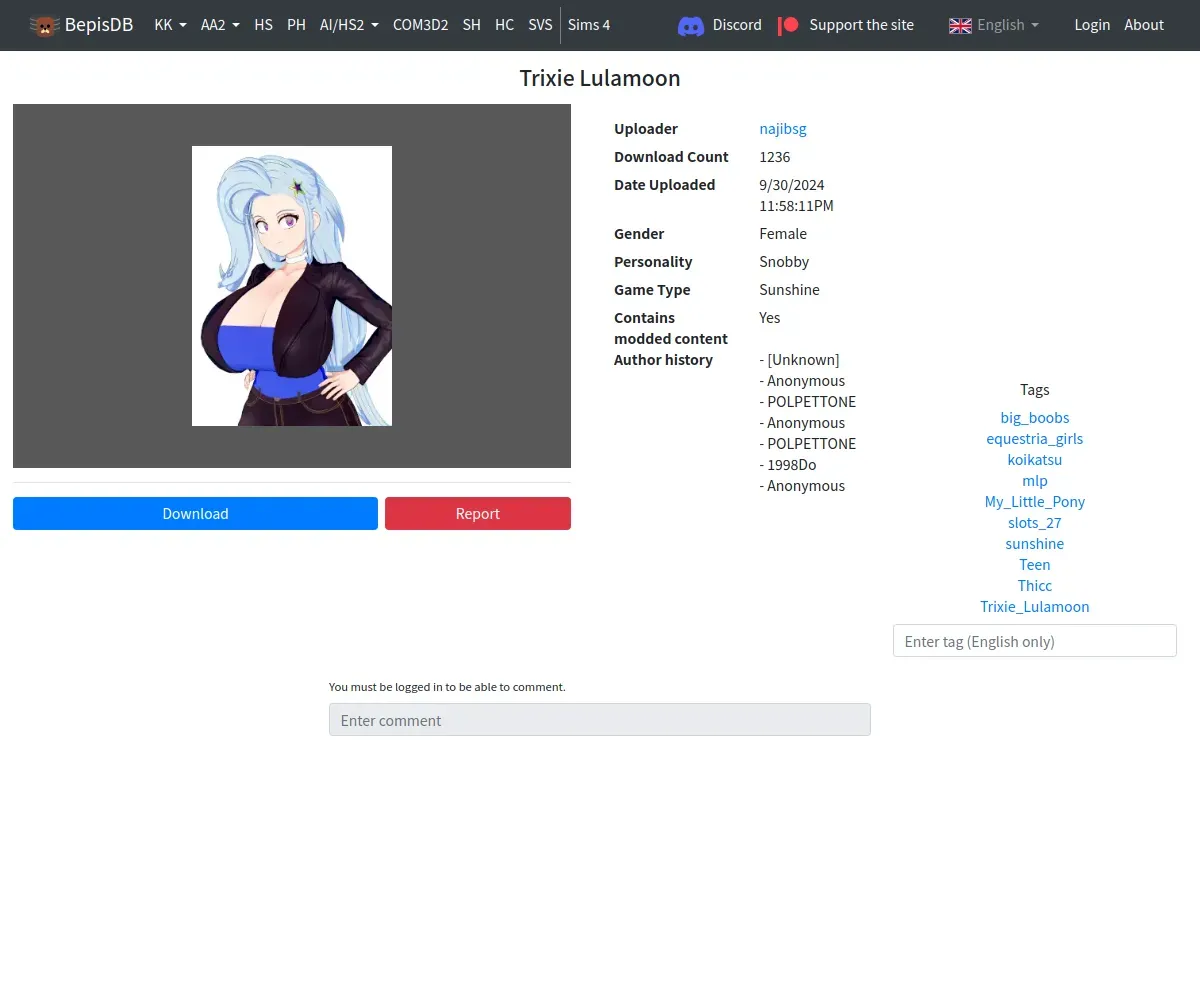This screenshot has height=1000, width=1200.
Task: Click the Sunshine game type value
Action: [789, 290]
